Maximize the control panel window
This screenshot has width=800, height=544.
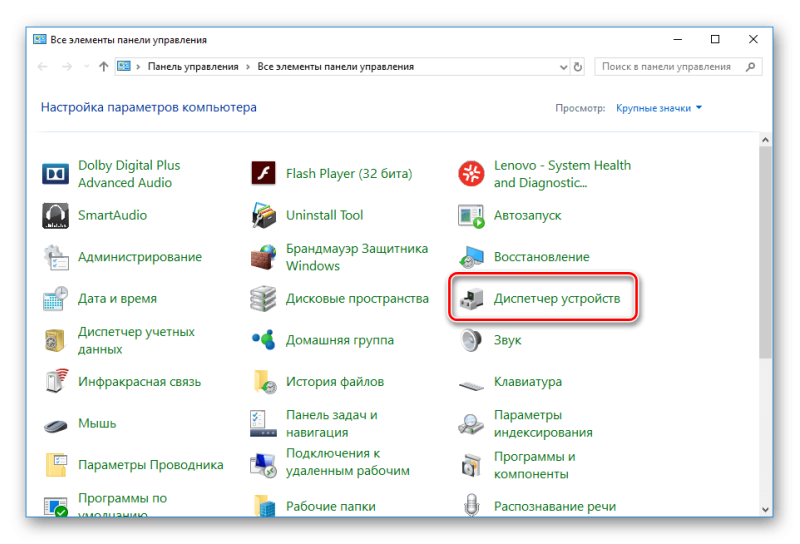click(715, 39)
